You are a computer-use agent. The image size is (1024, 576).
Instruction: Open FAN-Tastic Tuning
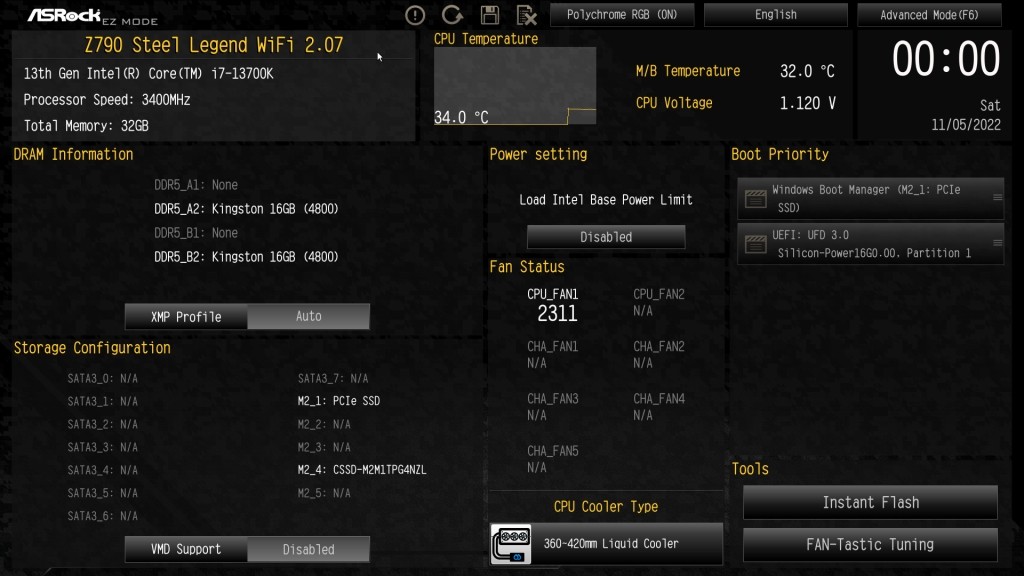(871, 545)
